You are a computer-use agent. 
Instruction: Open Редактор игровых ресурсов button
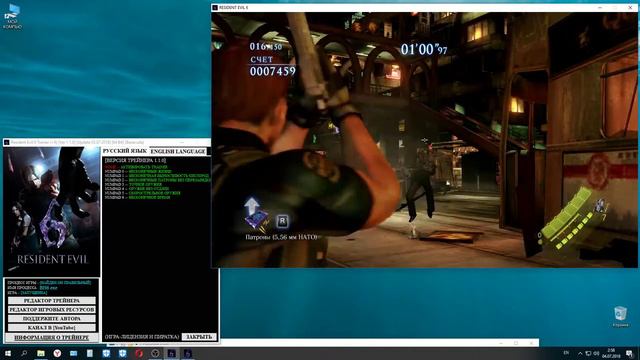52,309
